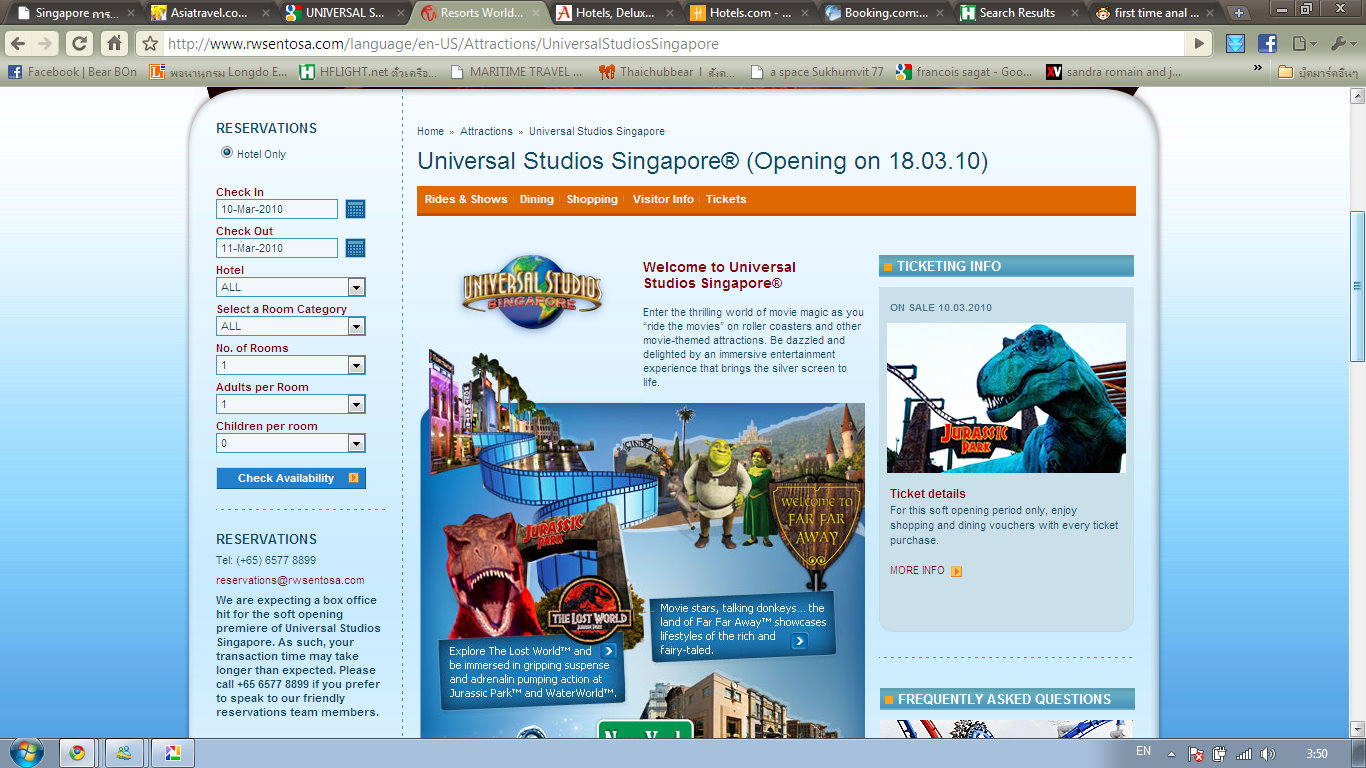Click the Check In date field
Image resolution: width=1366 pixels, height=768 pixels.
277,209
